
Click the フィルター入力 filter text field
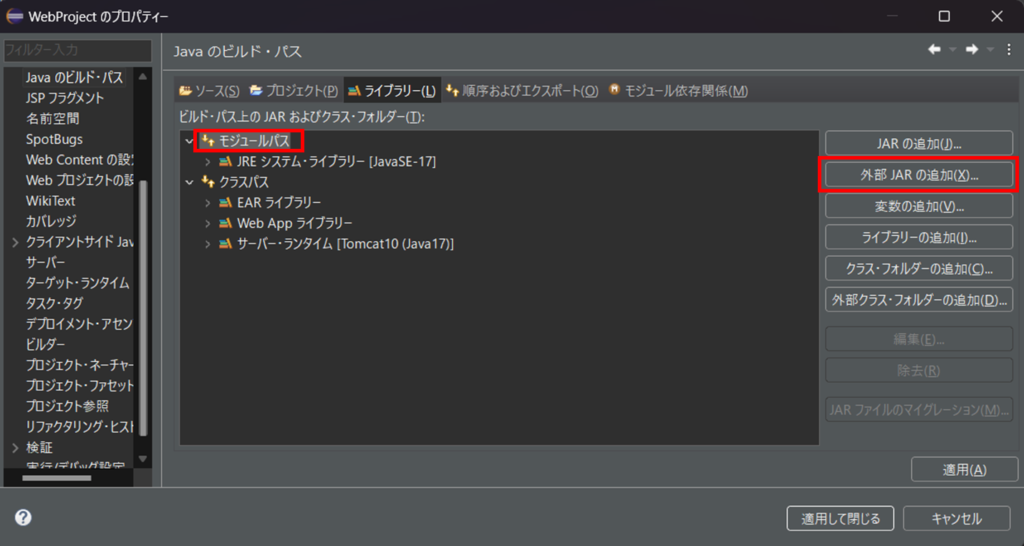coord(77,50)
